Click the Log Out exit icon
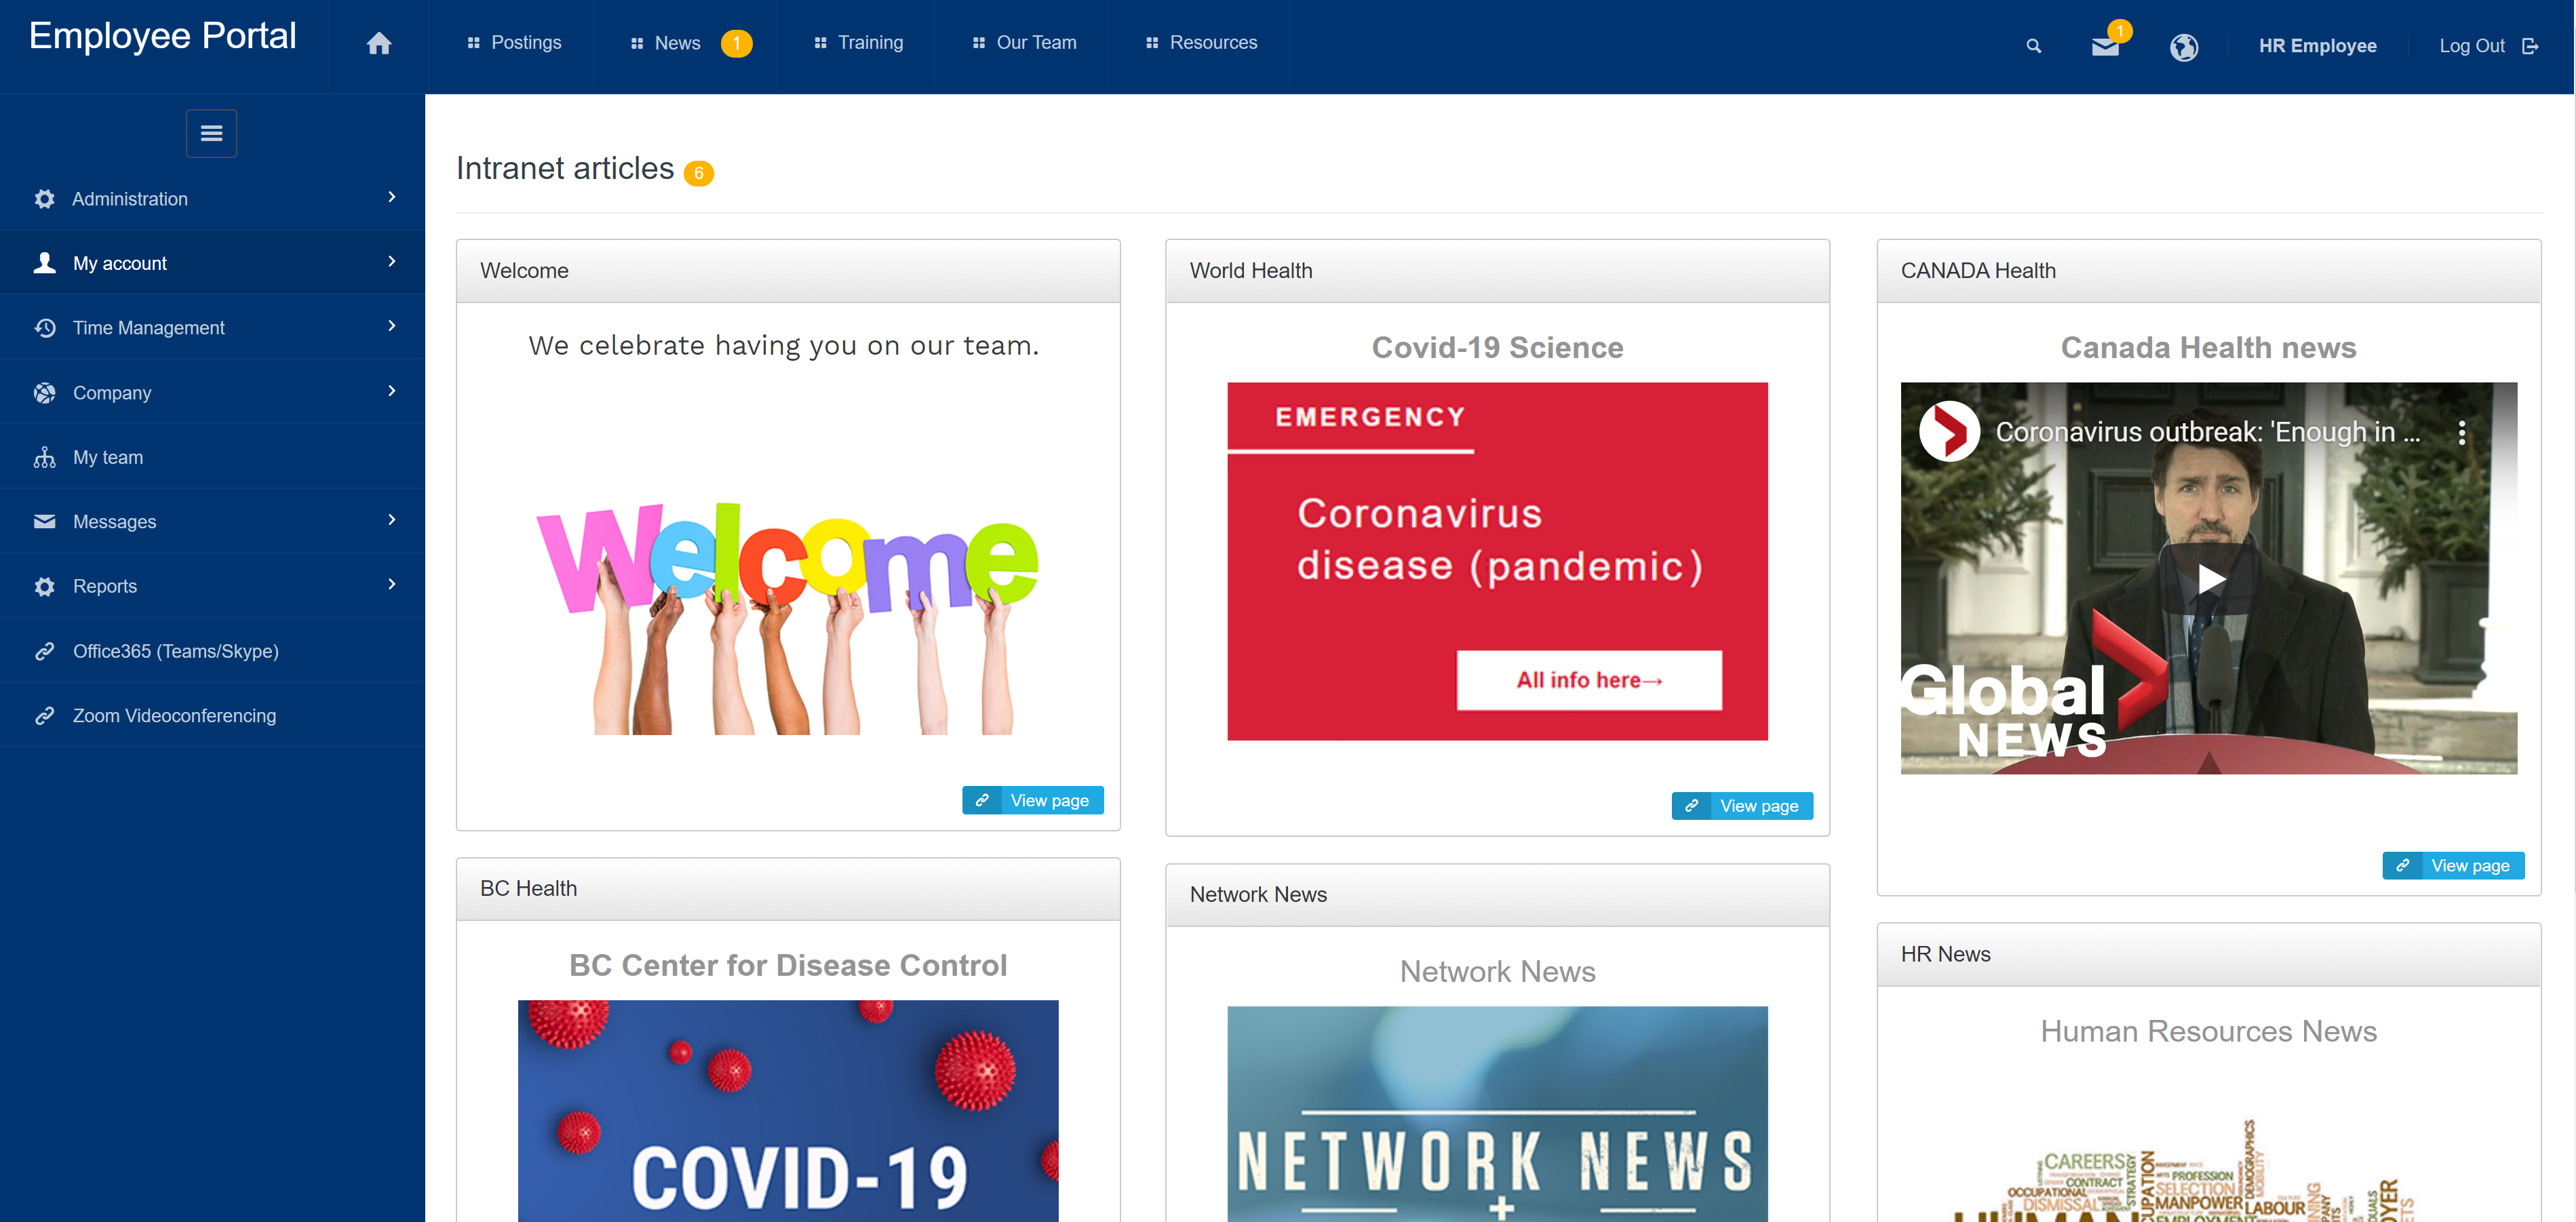The width and height of the screenshot is (2576, 1222). tap(2530, 46)
